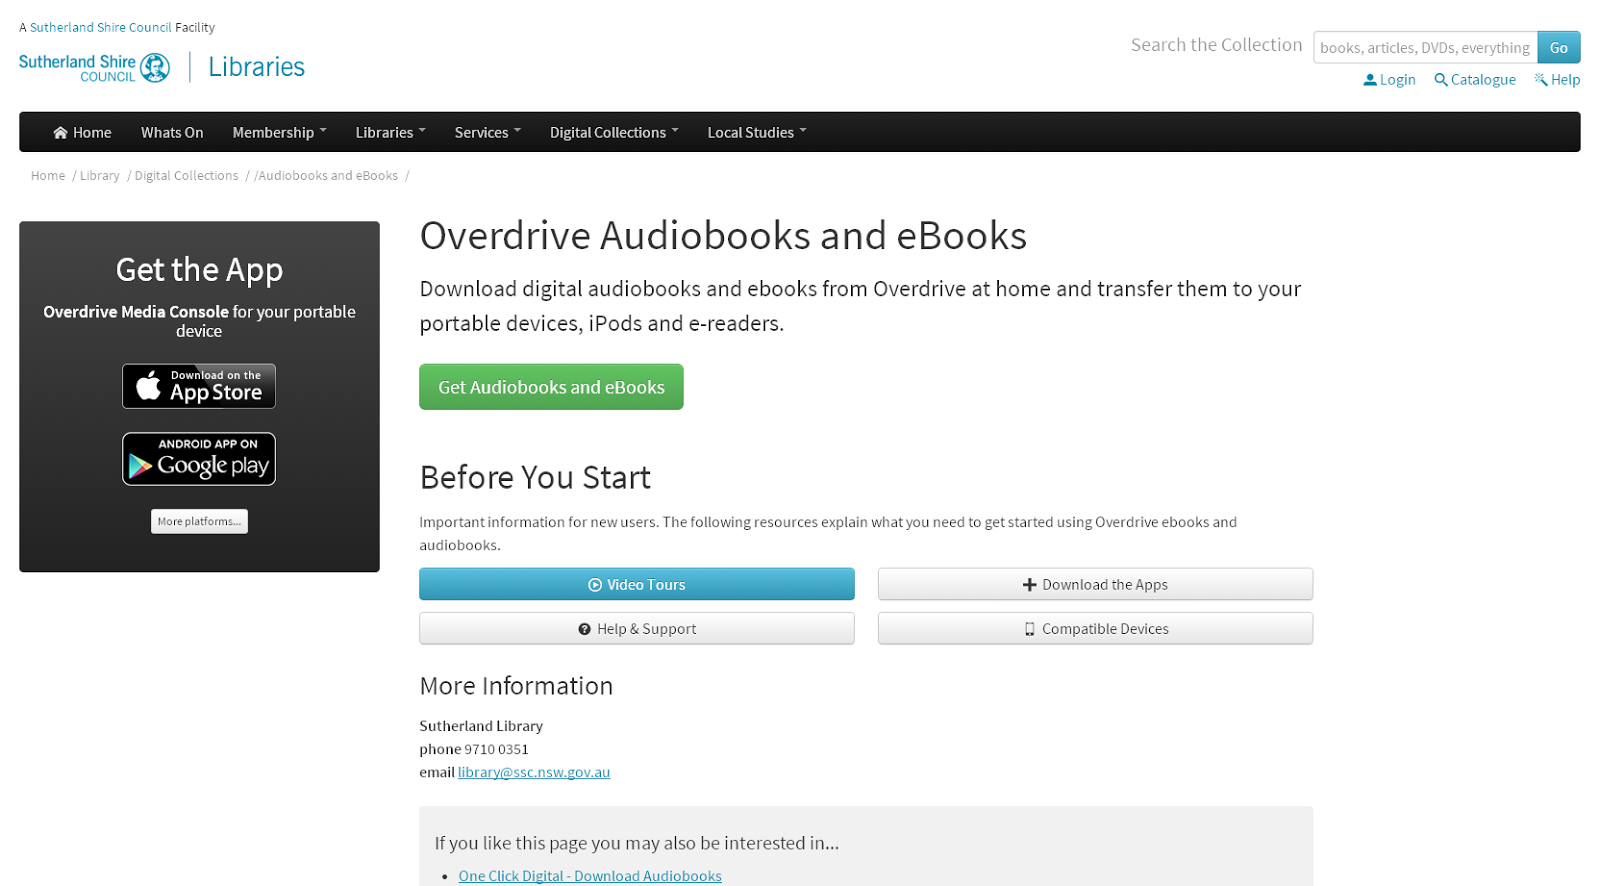
Task: Click the Google Play badge
Action: pos(199,459)
